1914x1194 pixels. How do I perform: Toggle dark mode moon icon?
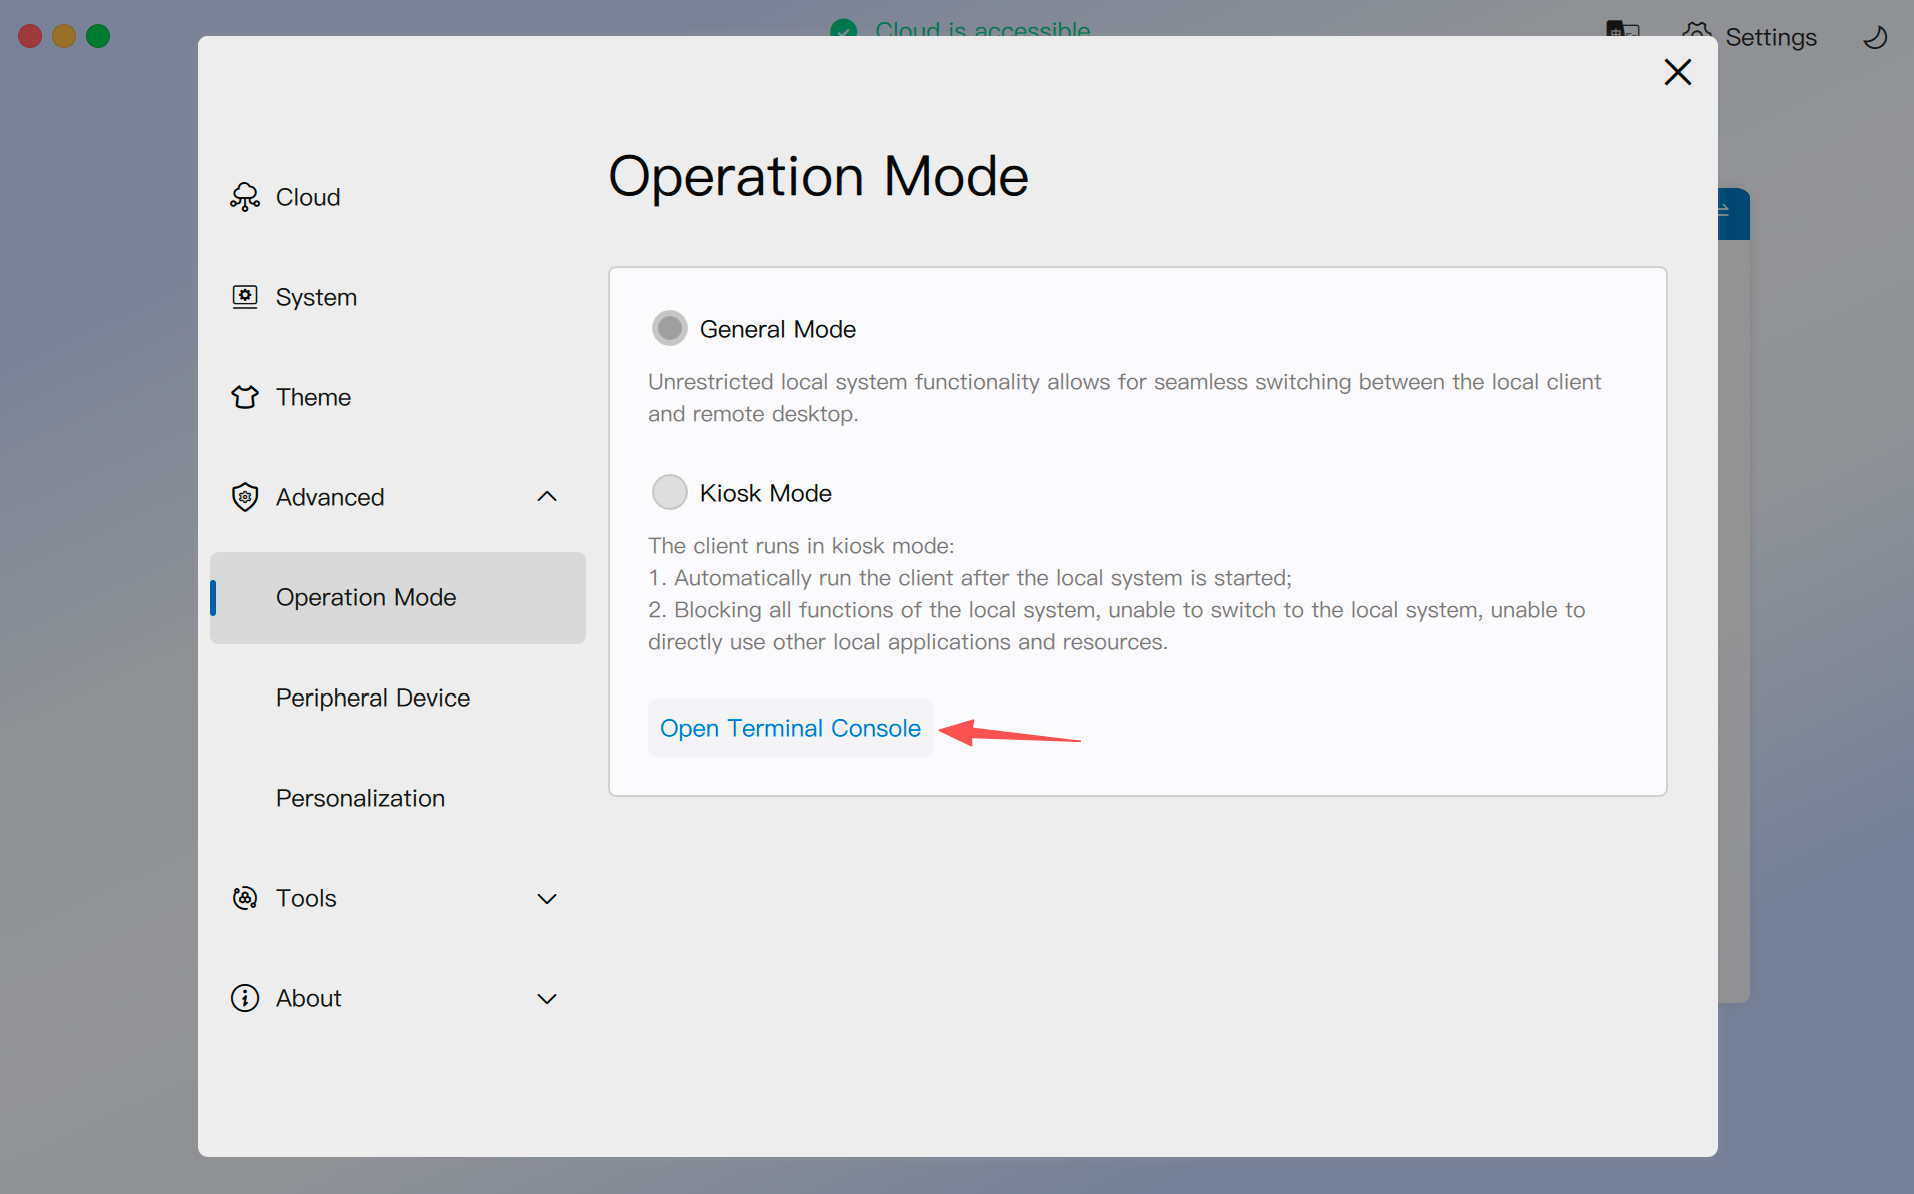[x=1875, y=37]
